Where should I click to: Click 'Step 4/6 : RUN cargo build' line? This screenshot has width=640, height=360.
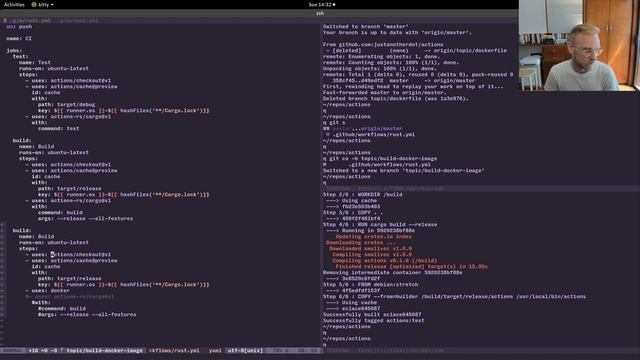pyautogui.click(x=380, y=224)
